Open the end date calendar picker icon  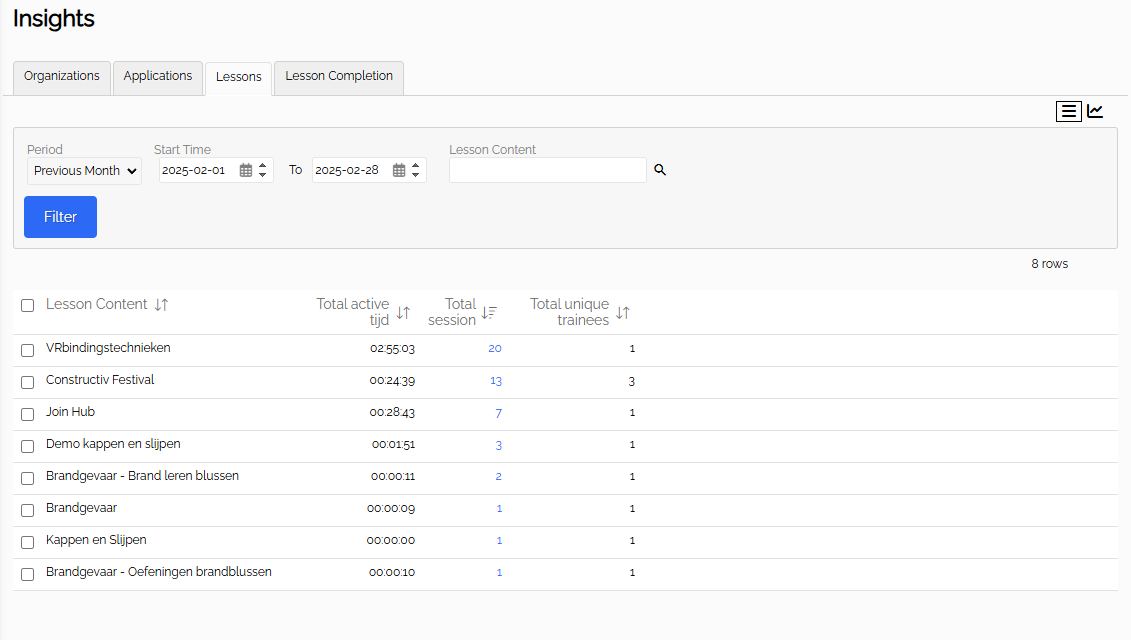pos(399,170)
